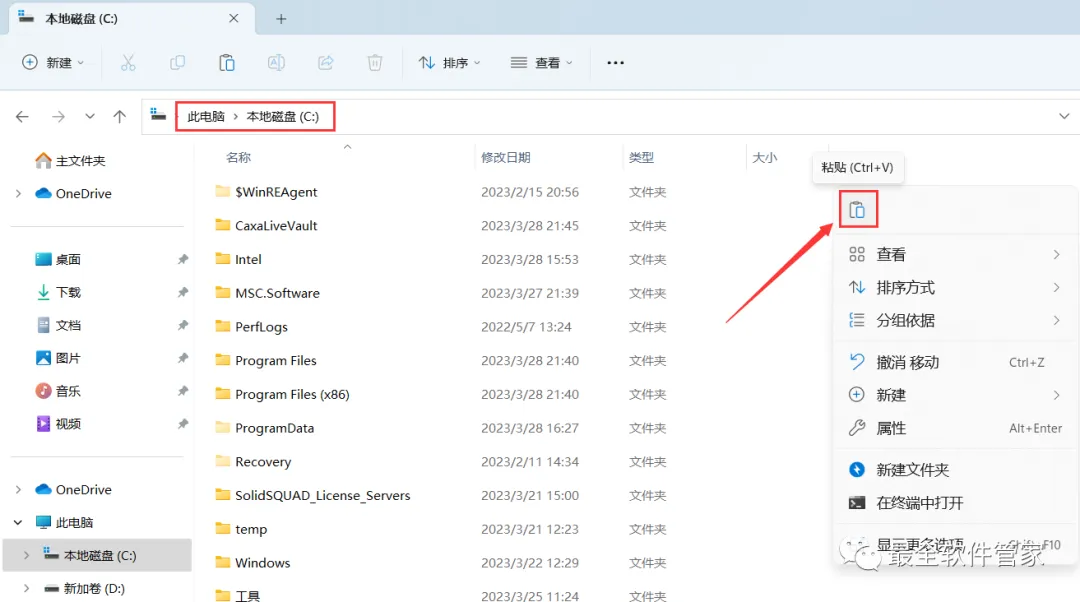Select 新建文件夹 in context menu
Viewport: 1080px width, 602px height.
955,470
